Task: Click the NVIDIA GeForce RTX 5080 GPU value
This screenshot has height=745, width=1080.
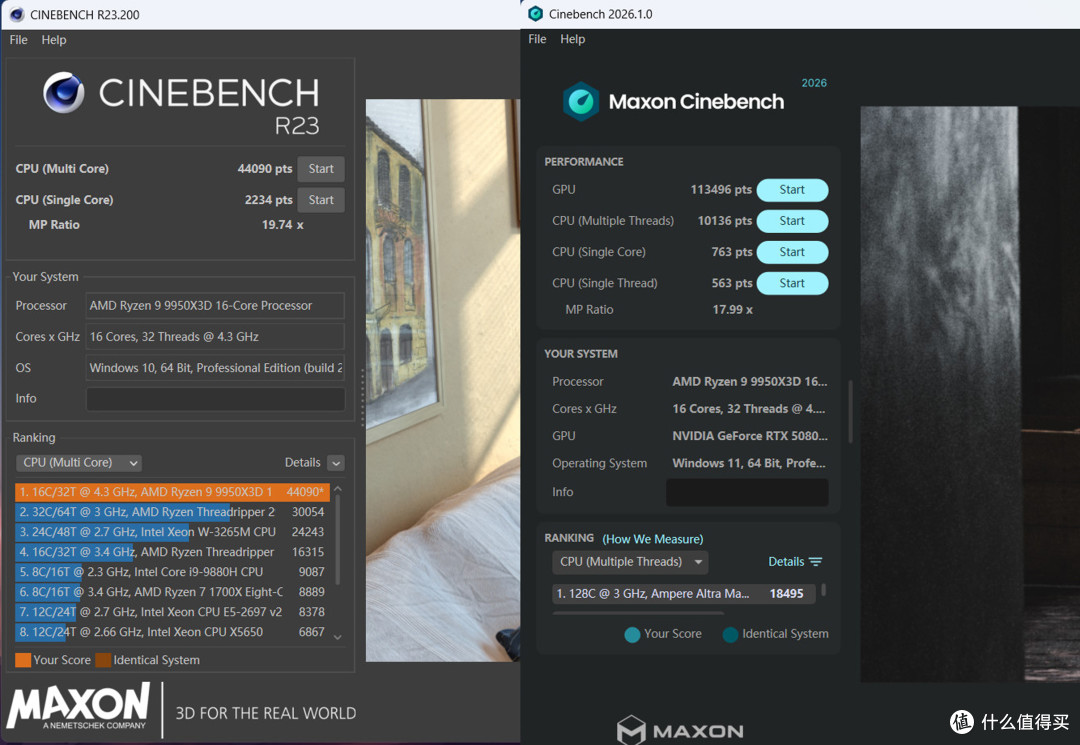Action: [750, 436]
